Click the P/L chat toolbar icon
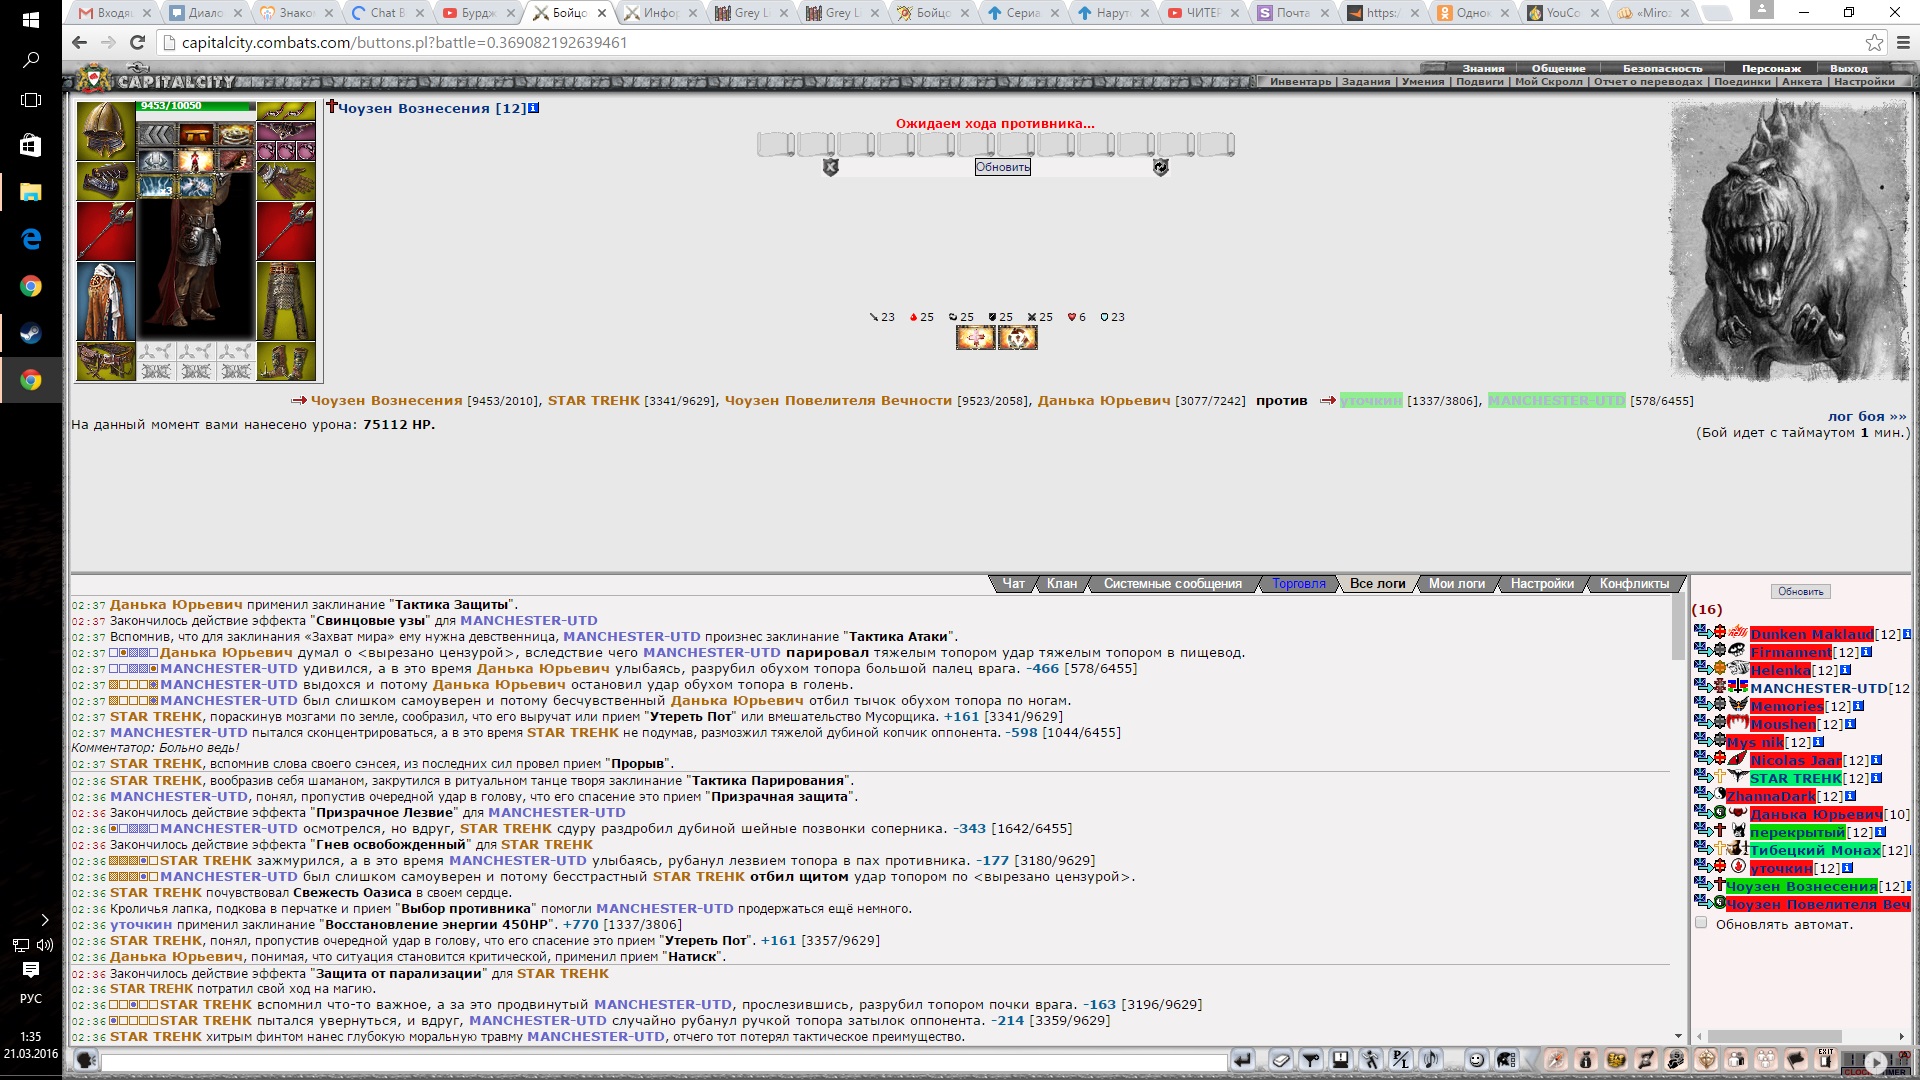 pyautogui.click(x=1401, y=1060)
